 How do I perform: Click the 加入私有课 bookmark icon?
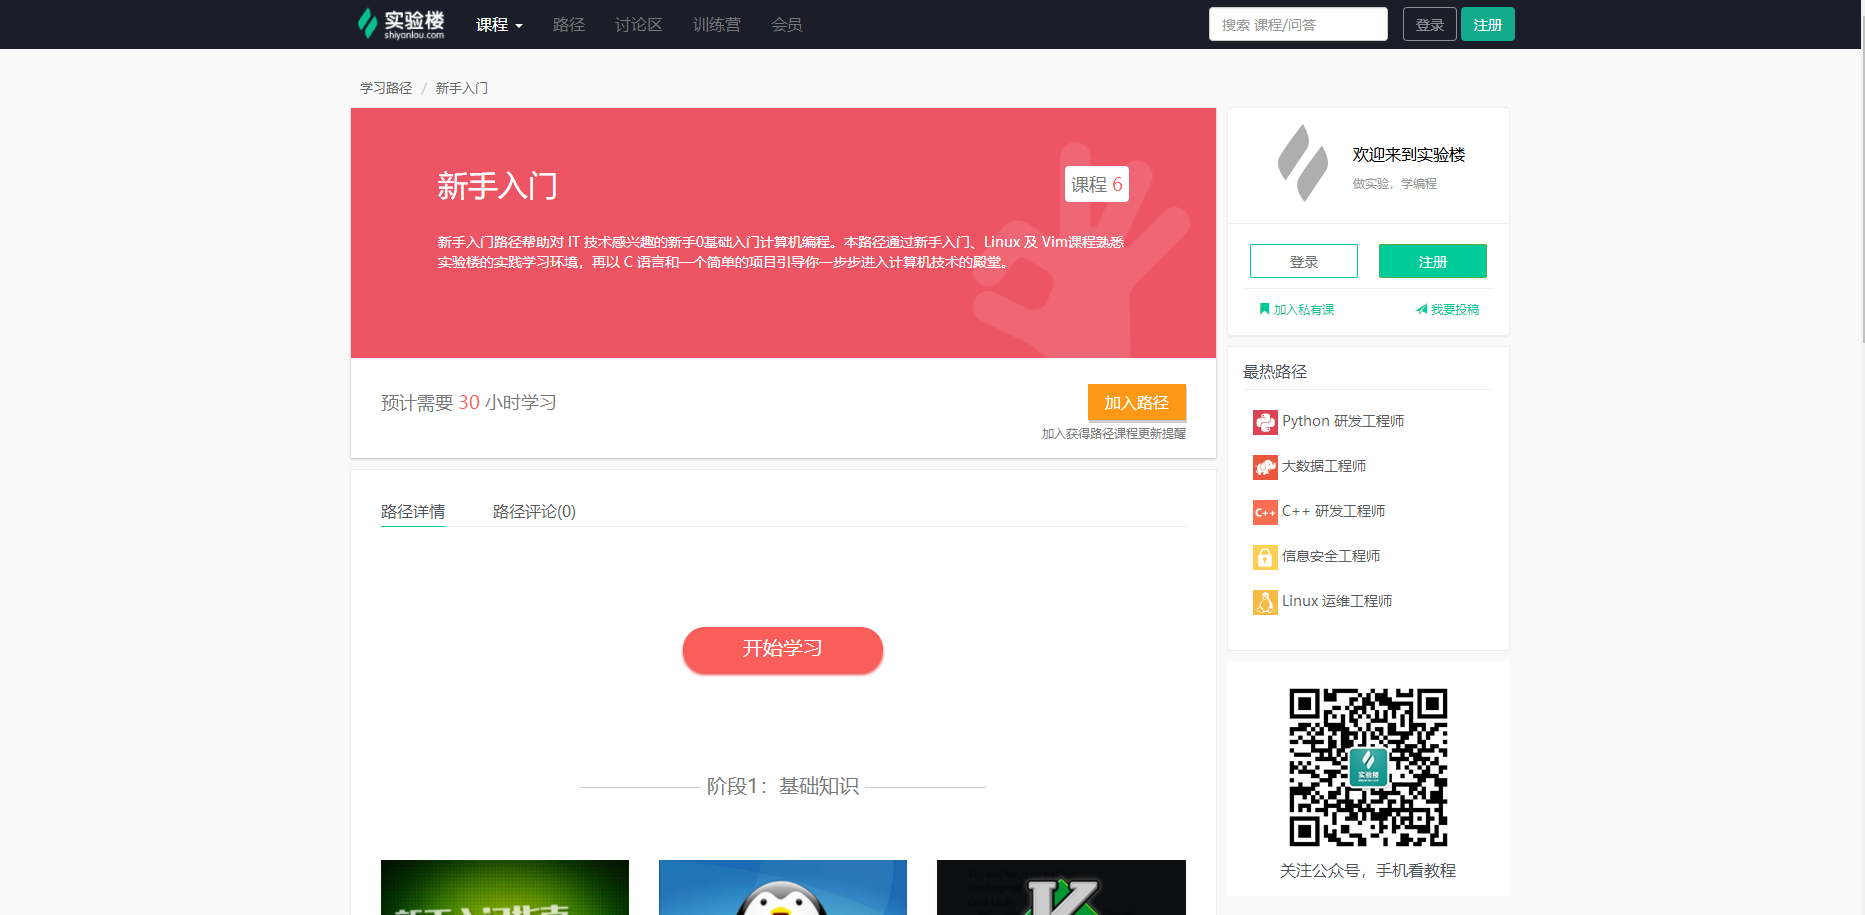(1263, 309)
